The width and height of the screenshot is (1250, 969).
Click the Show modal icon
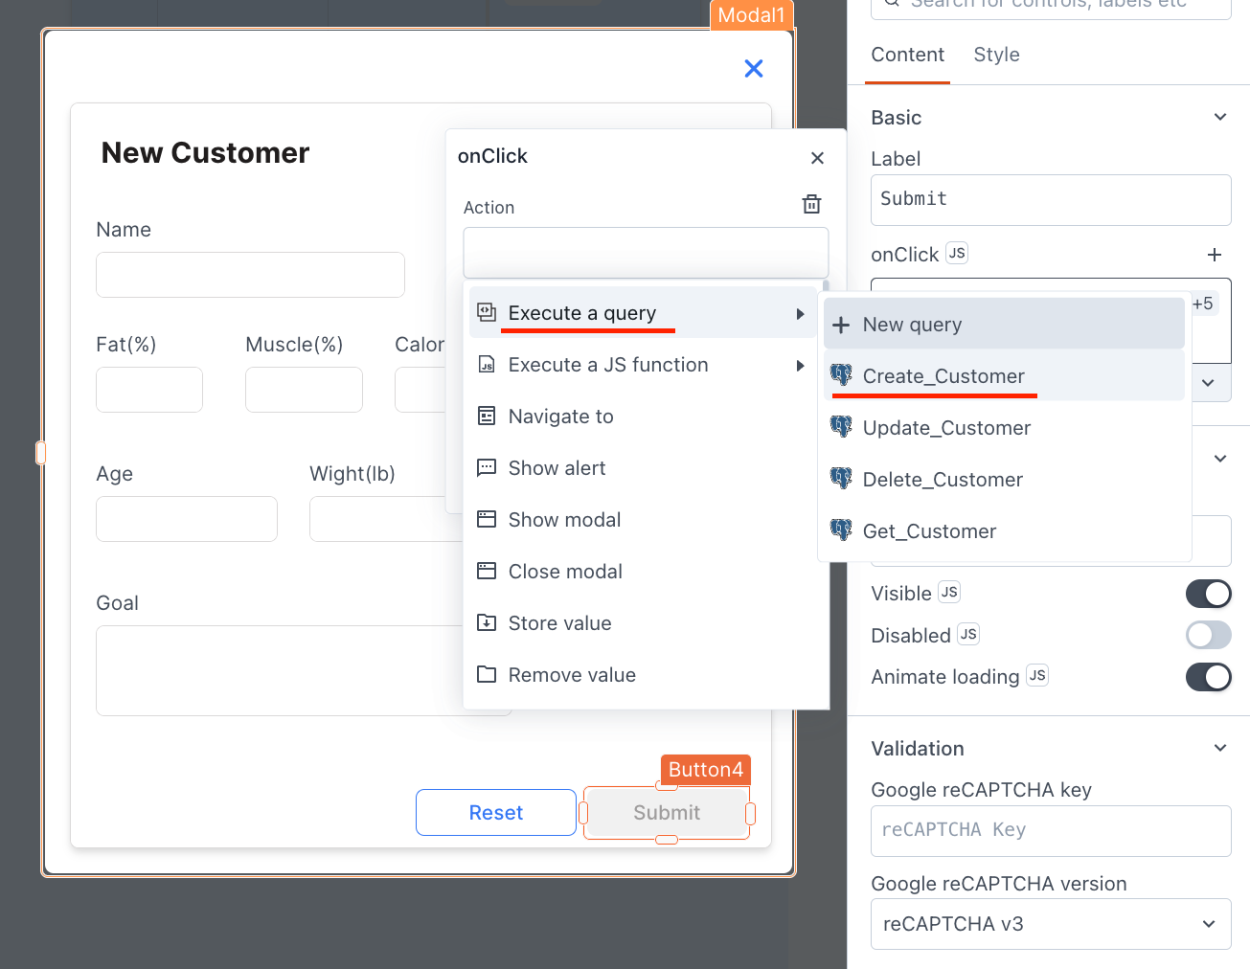click(486, 519)
